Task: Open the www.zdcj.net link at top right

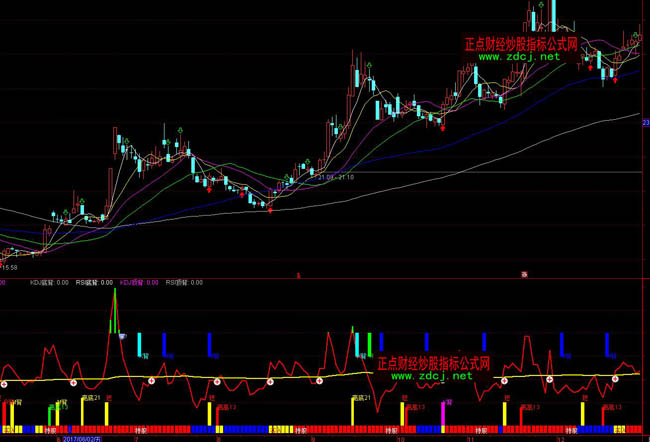Action: pyautogui.click(x=519, y=57)
